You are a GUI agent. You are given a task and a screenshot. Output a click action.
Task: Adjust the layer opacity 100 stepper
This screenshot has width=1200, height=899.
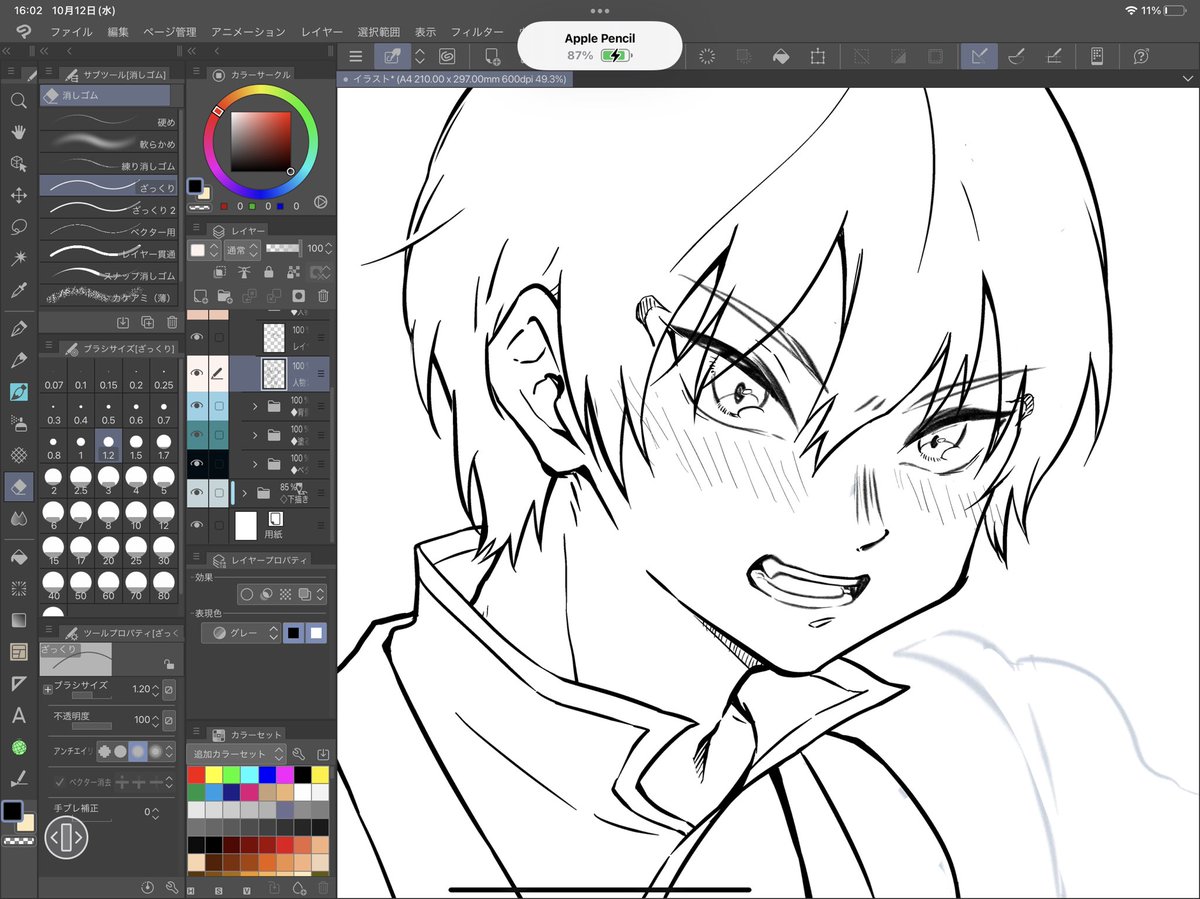(330, 248)
